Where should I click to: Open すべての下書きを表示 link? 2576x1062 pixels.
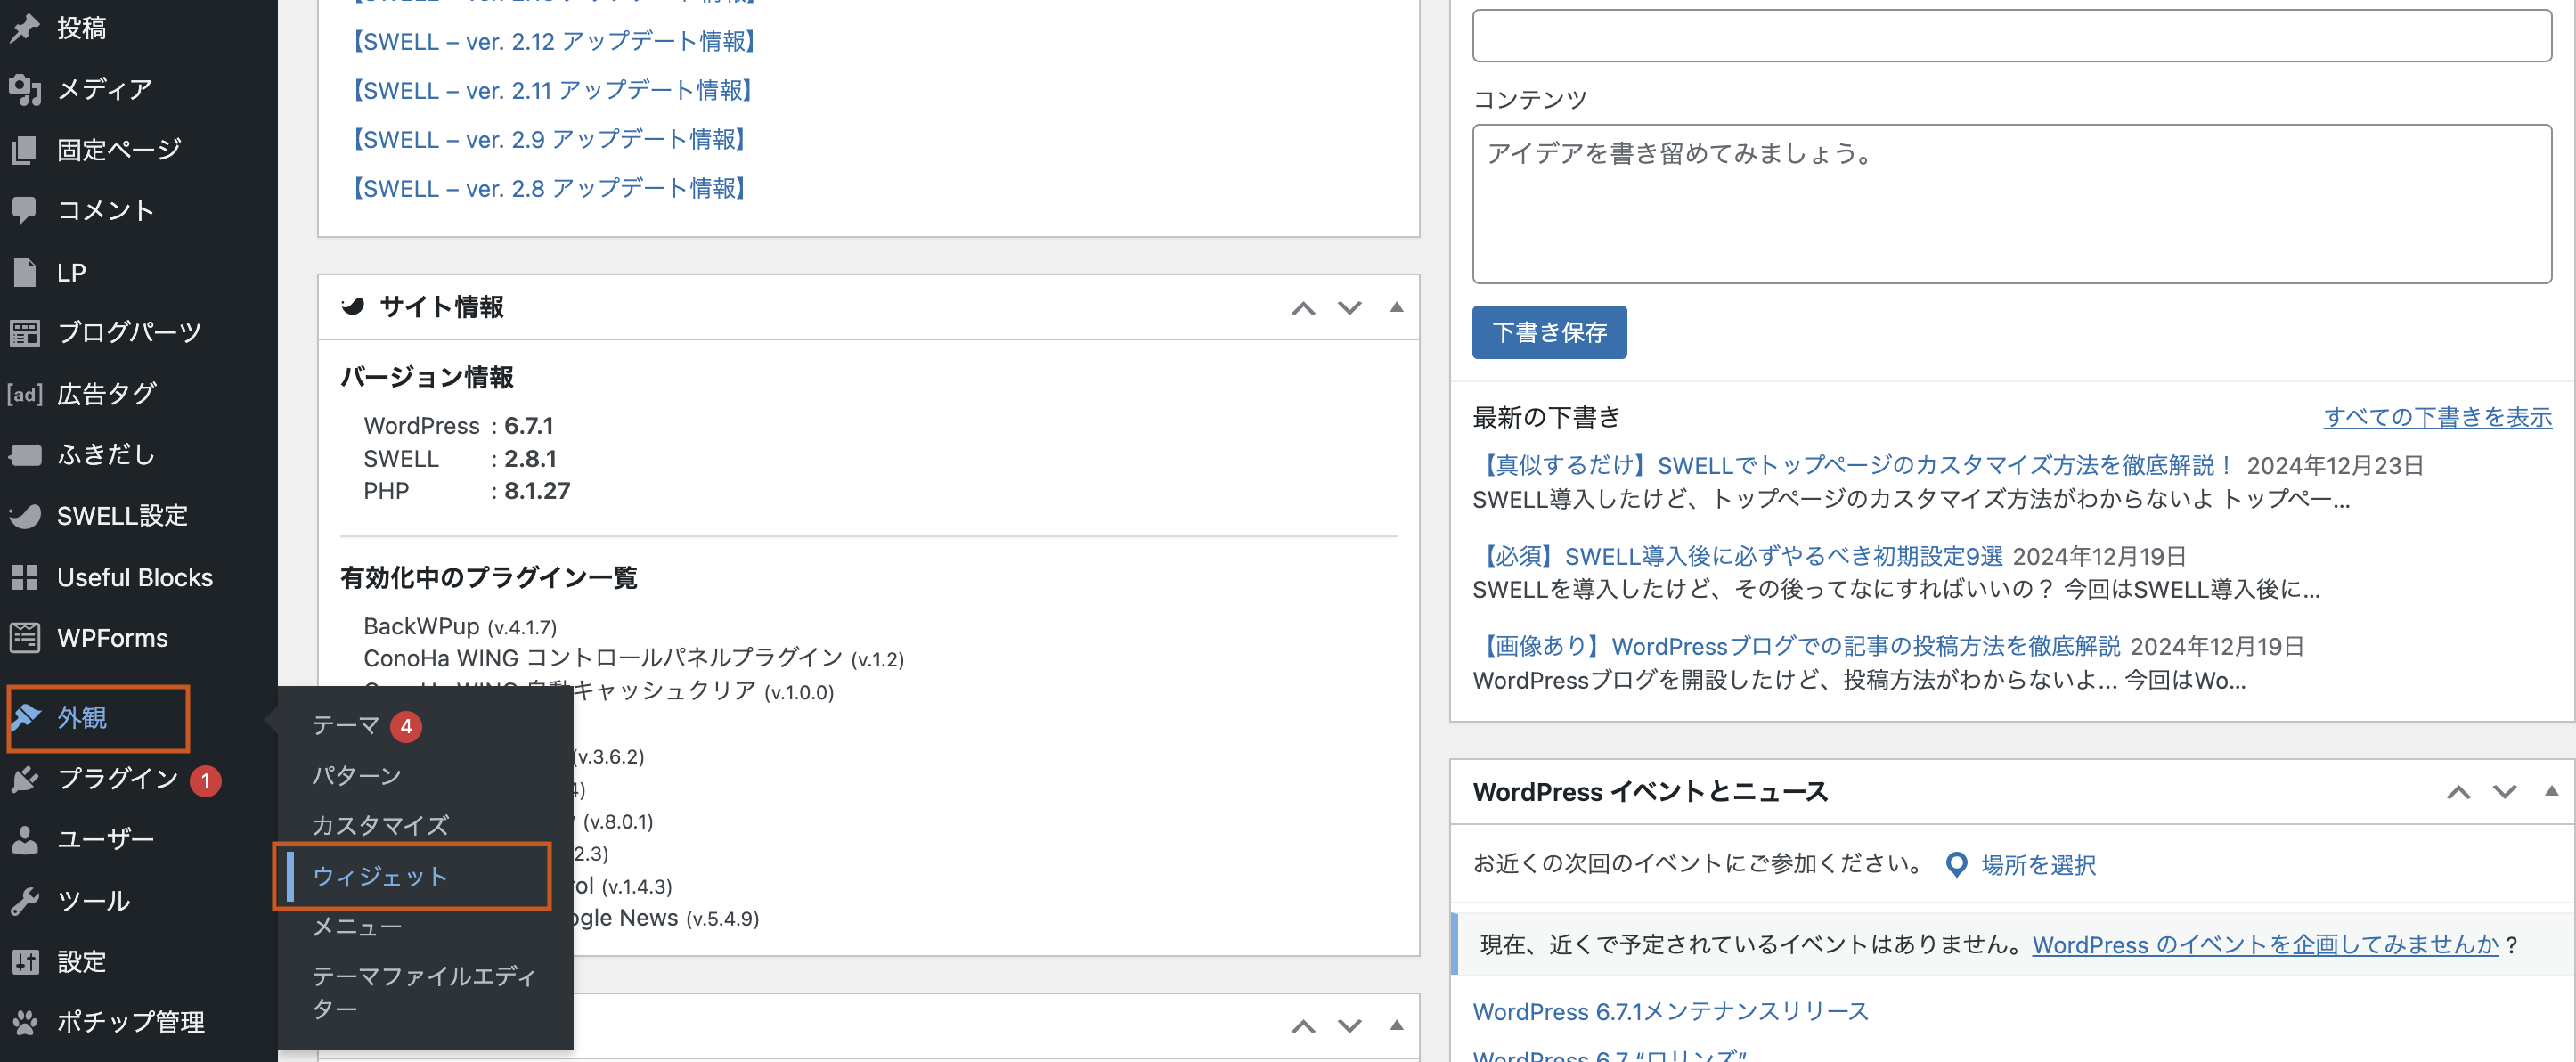click(x=2438, y=418)
